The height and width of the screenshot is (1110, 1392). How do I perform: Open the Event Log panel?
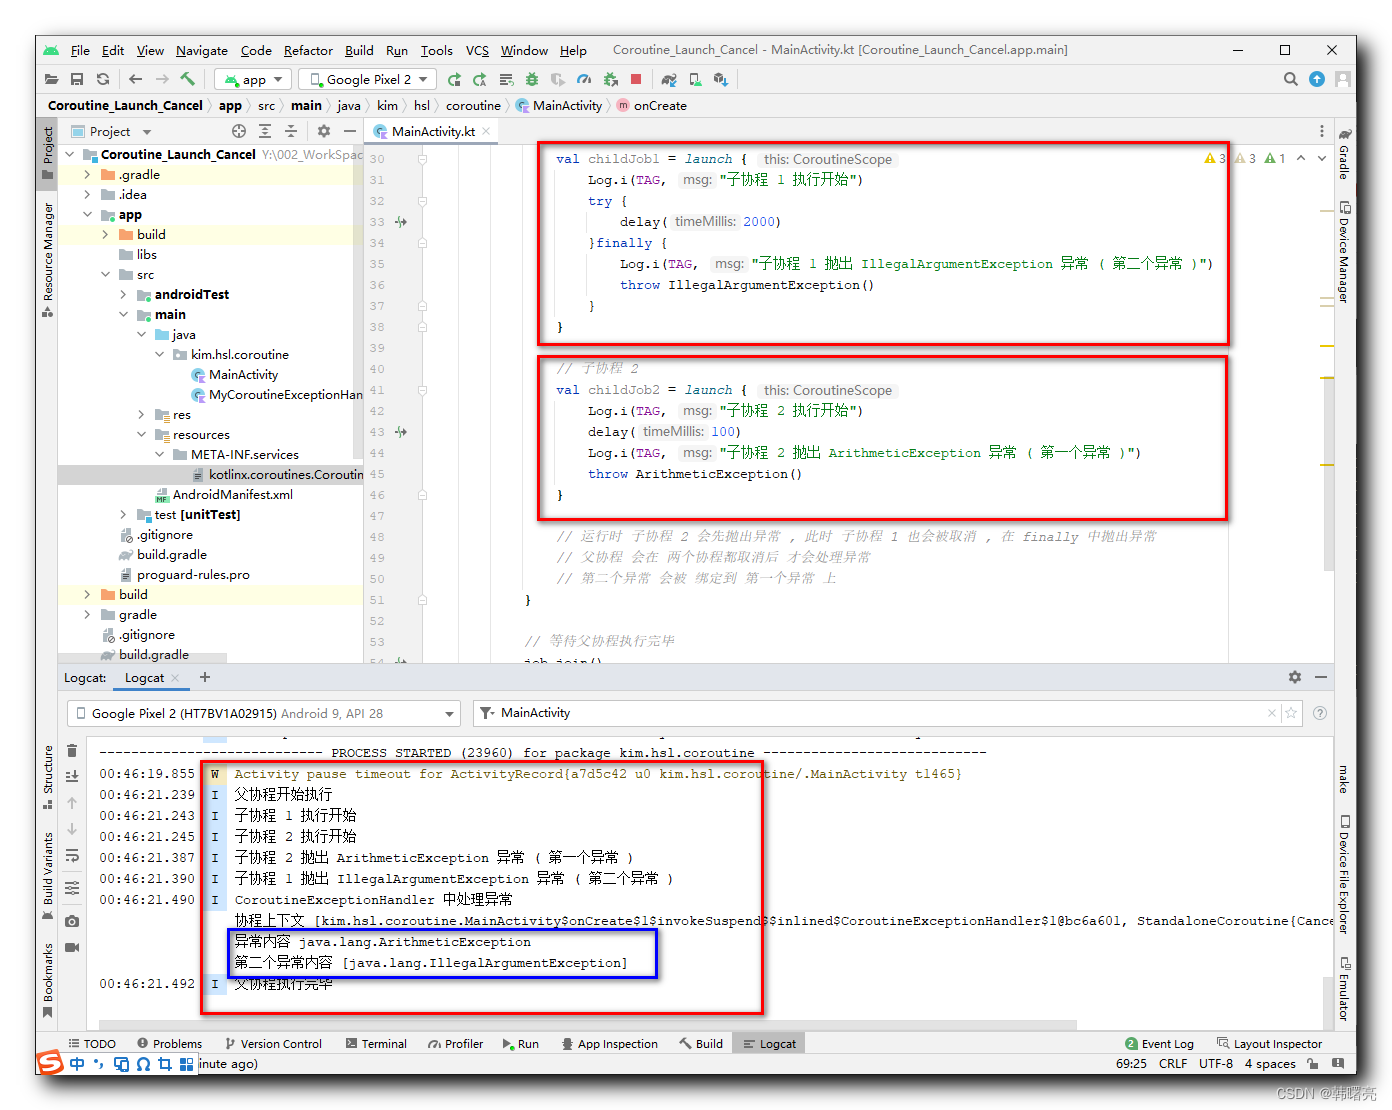(x=1159, y=1043)
